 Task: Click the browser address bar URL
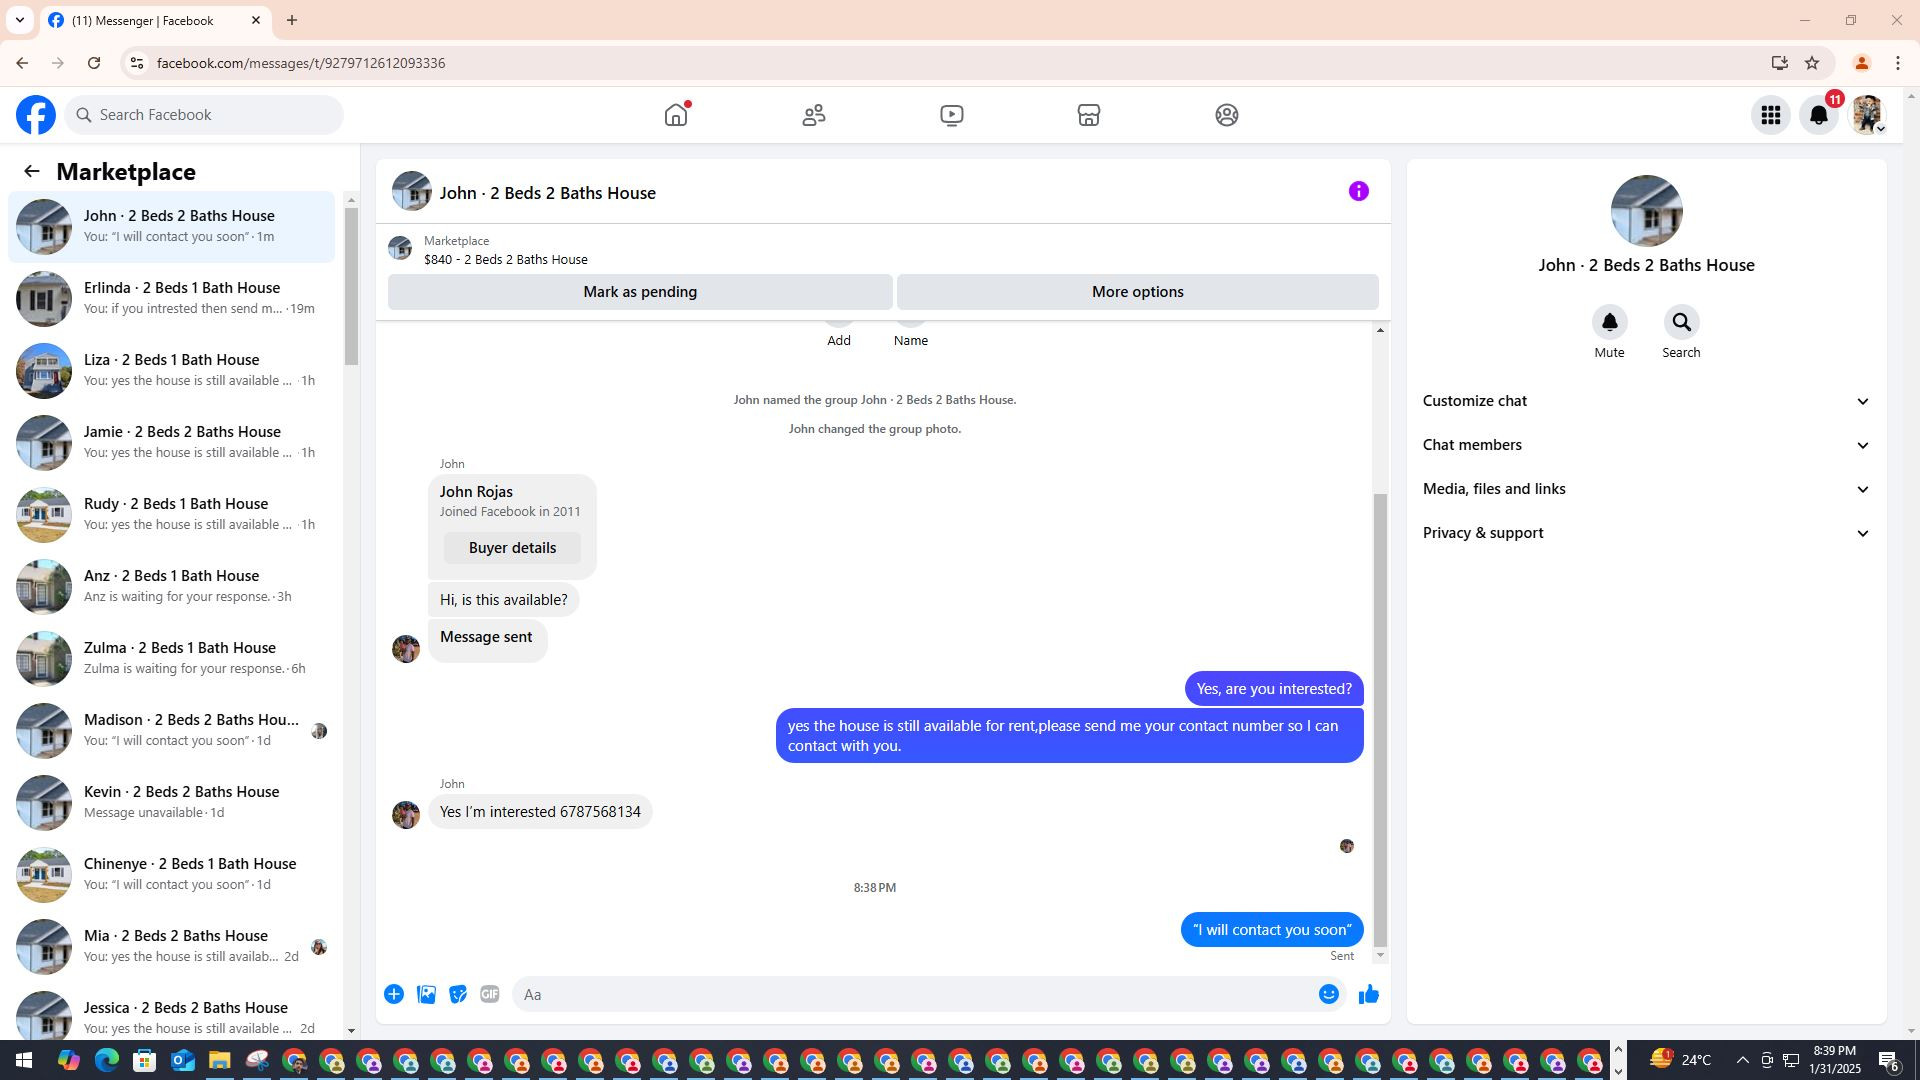tap(301, 63)
